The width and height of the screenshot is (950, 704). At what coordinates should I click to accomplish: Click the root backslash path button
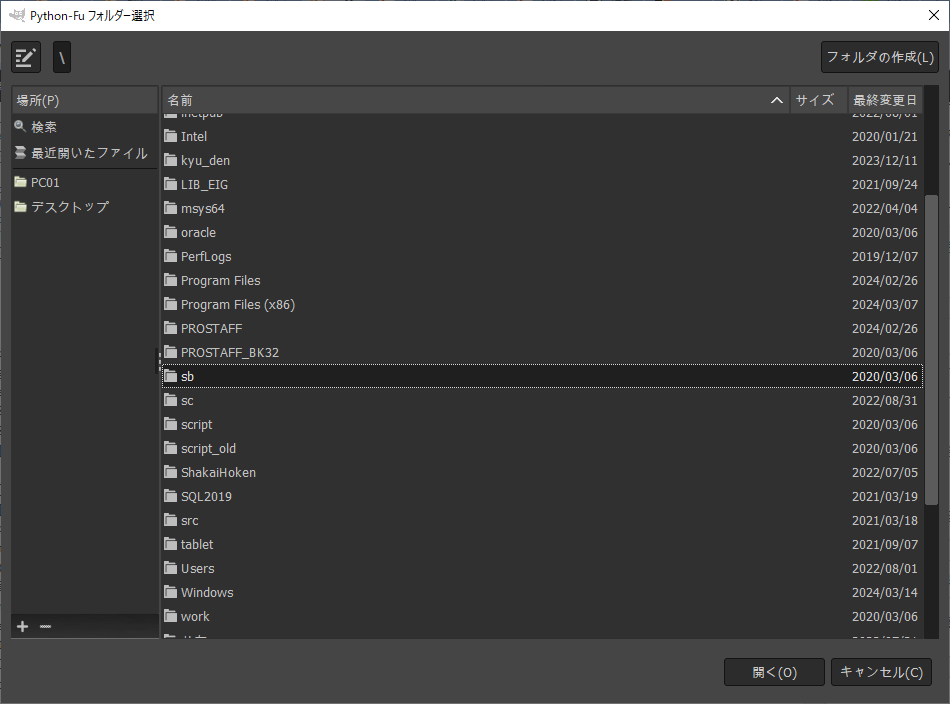(62, 58)
